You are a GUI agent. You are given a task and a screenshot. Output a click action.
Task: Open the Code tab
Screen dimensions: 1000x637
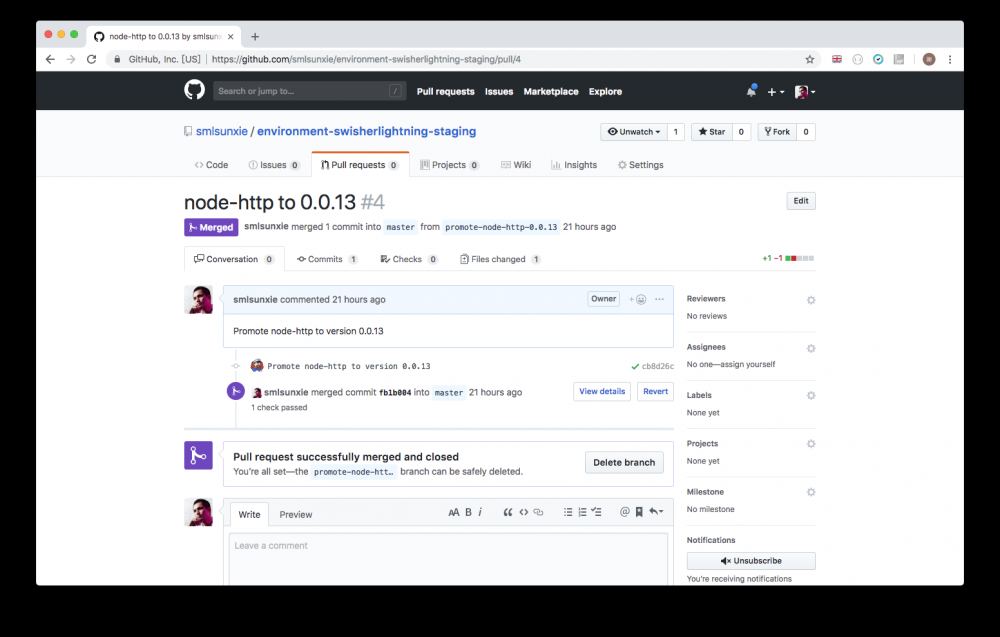click(211, 165)
